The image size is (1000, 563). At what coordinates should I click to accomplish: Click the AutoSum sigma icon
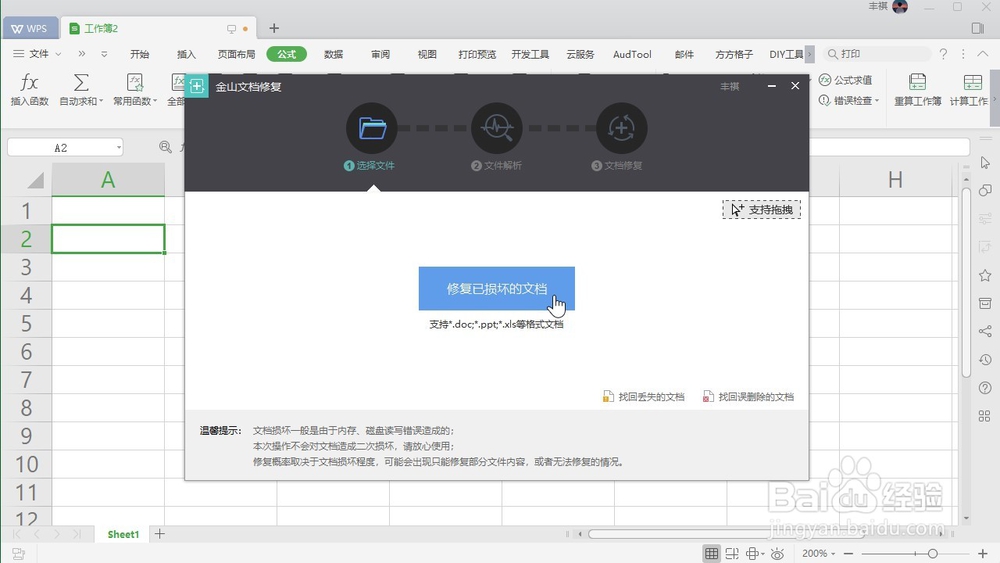tap(81, 82)
